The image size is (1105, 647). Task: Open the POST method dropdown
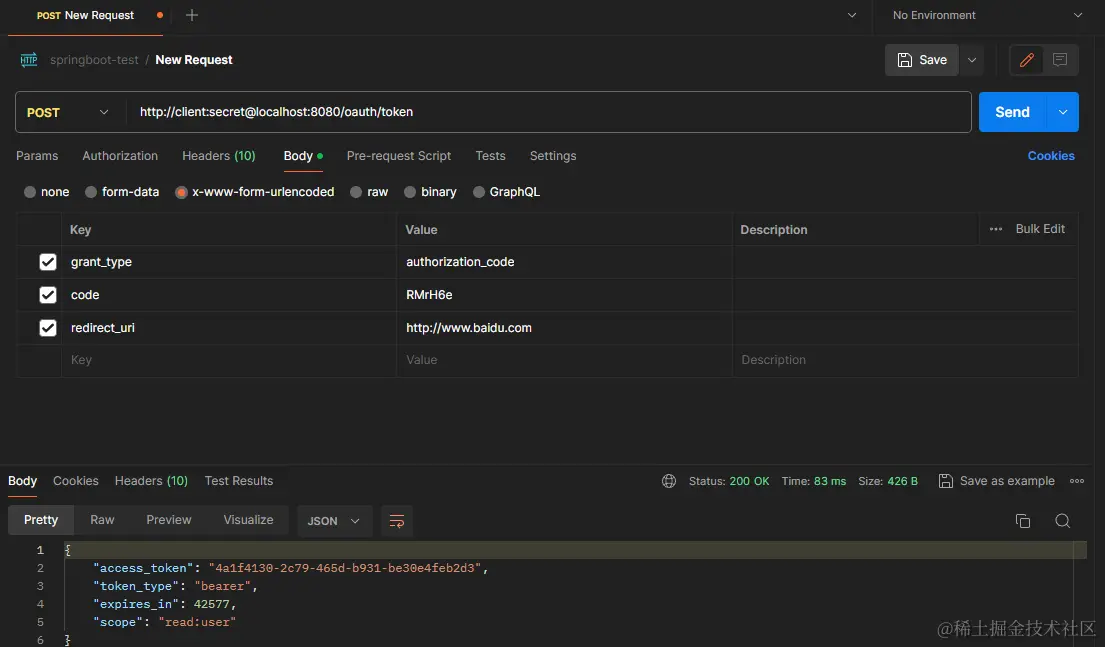point(68,112)
